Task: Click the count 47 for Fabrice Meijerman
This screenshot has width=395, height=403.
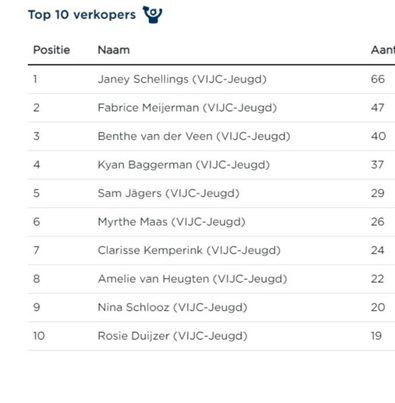Action: [378, 108]
